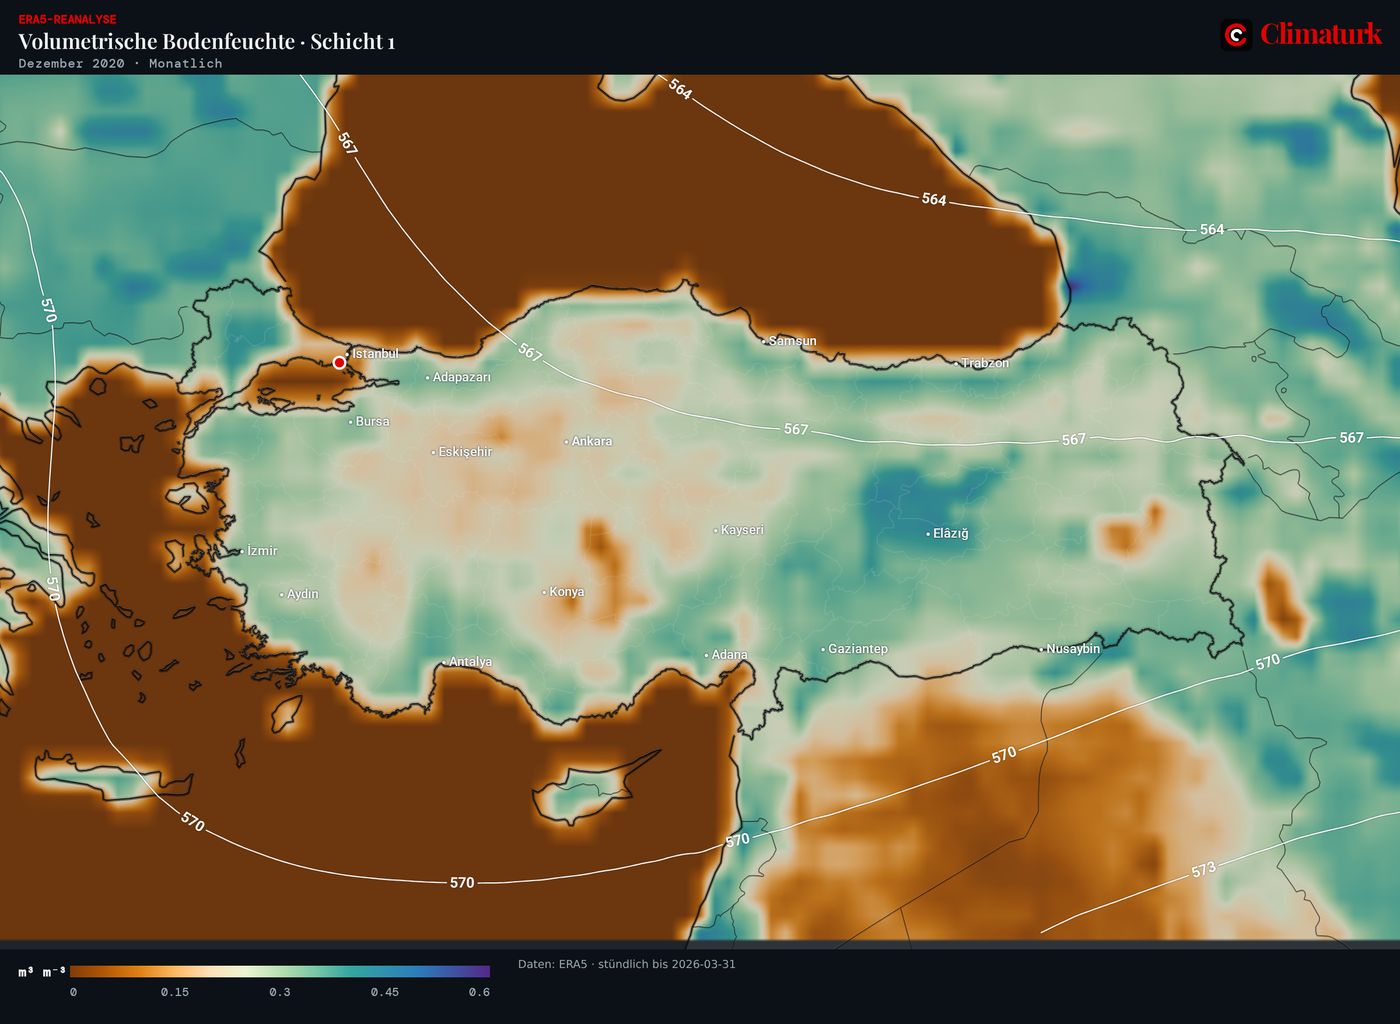Click the Climaturk logo icon
1400x1024 pixels.
point(1237,35)
